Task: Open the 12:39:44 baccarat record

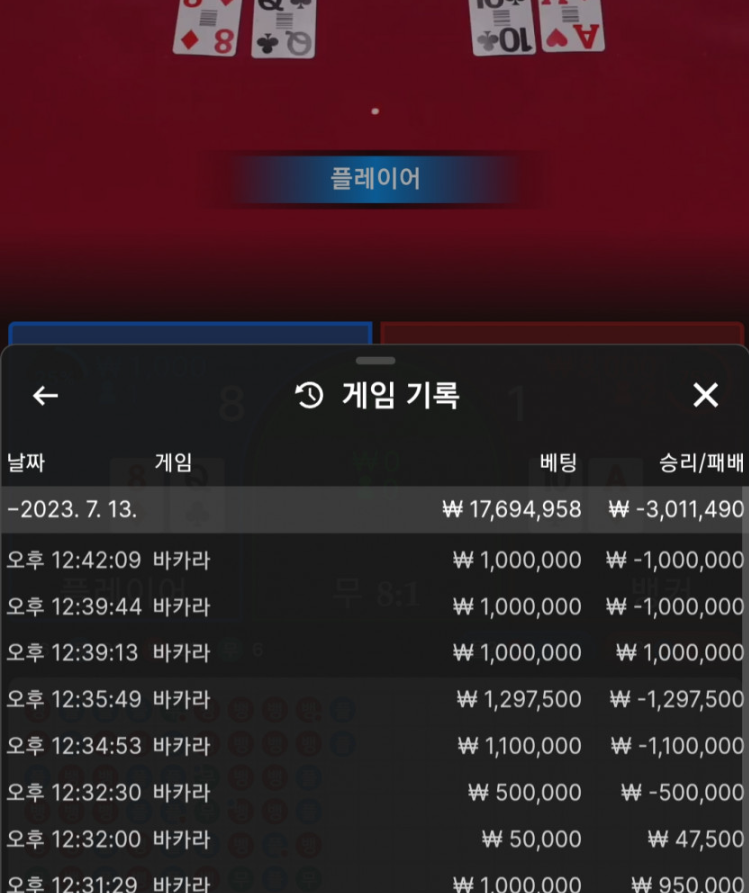Action: pyautogui.click(x=374, y=607)
